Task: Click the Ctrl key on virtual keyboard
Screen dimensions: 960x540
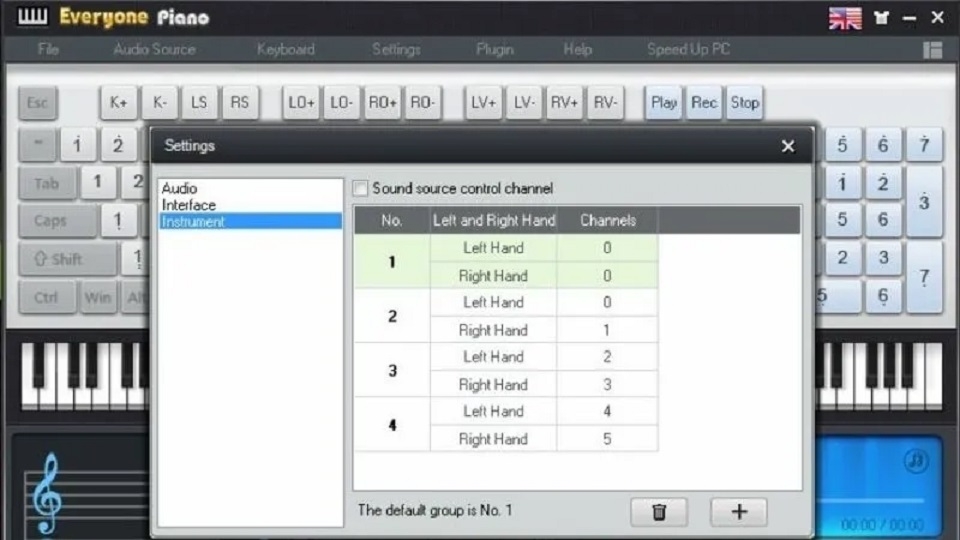Action: point(47,298)
